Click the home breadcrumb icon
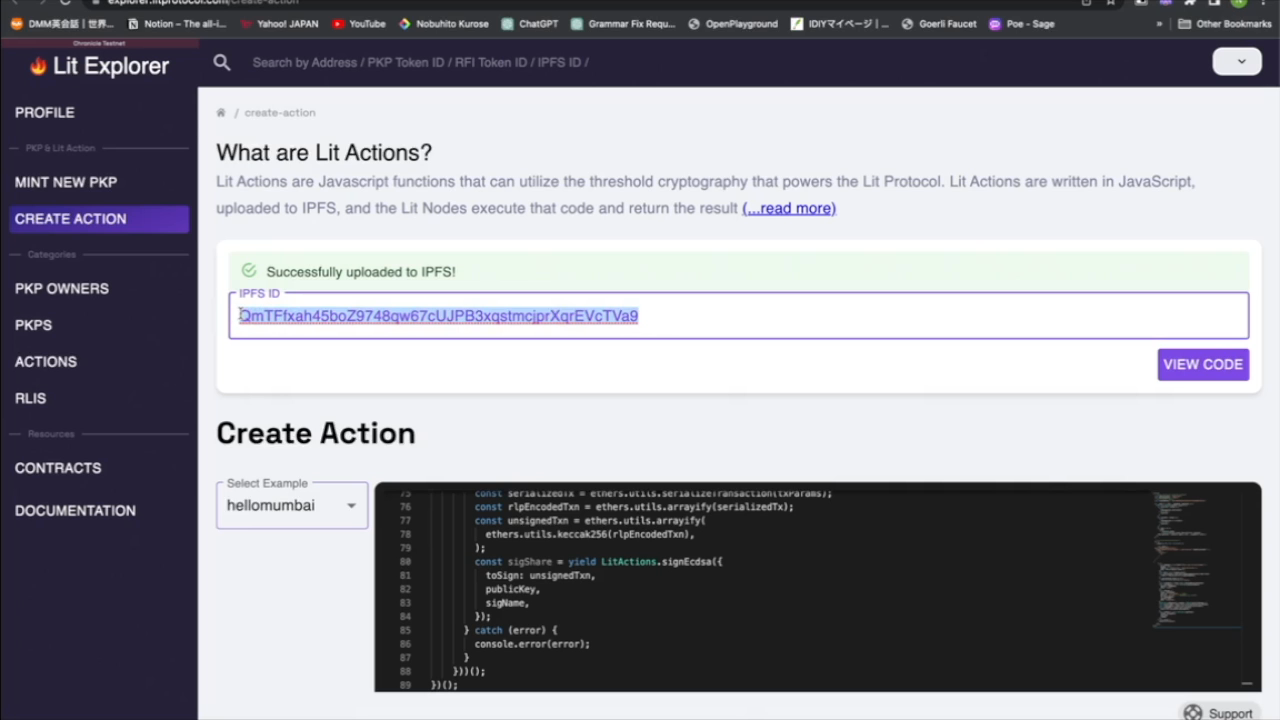Screen dimensions: 1280x720 tap(221, 113)
